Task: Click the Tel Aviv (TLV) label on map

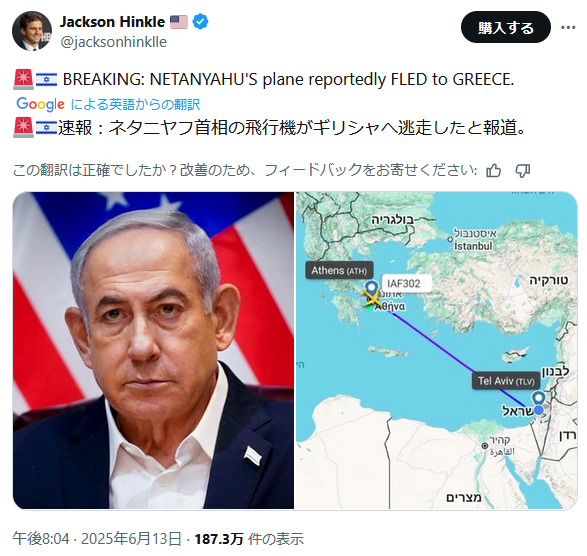Action: (x=506, y=381)
